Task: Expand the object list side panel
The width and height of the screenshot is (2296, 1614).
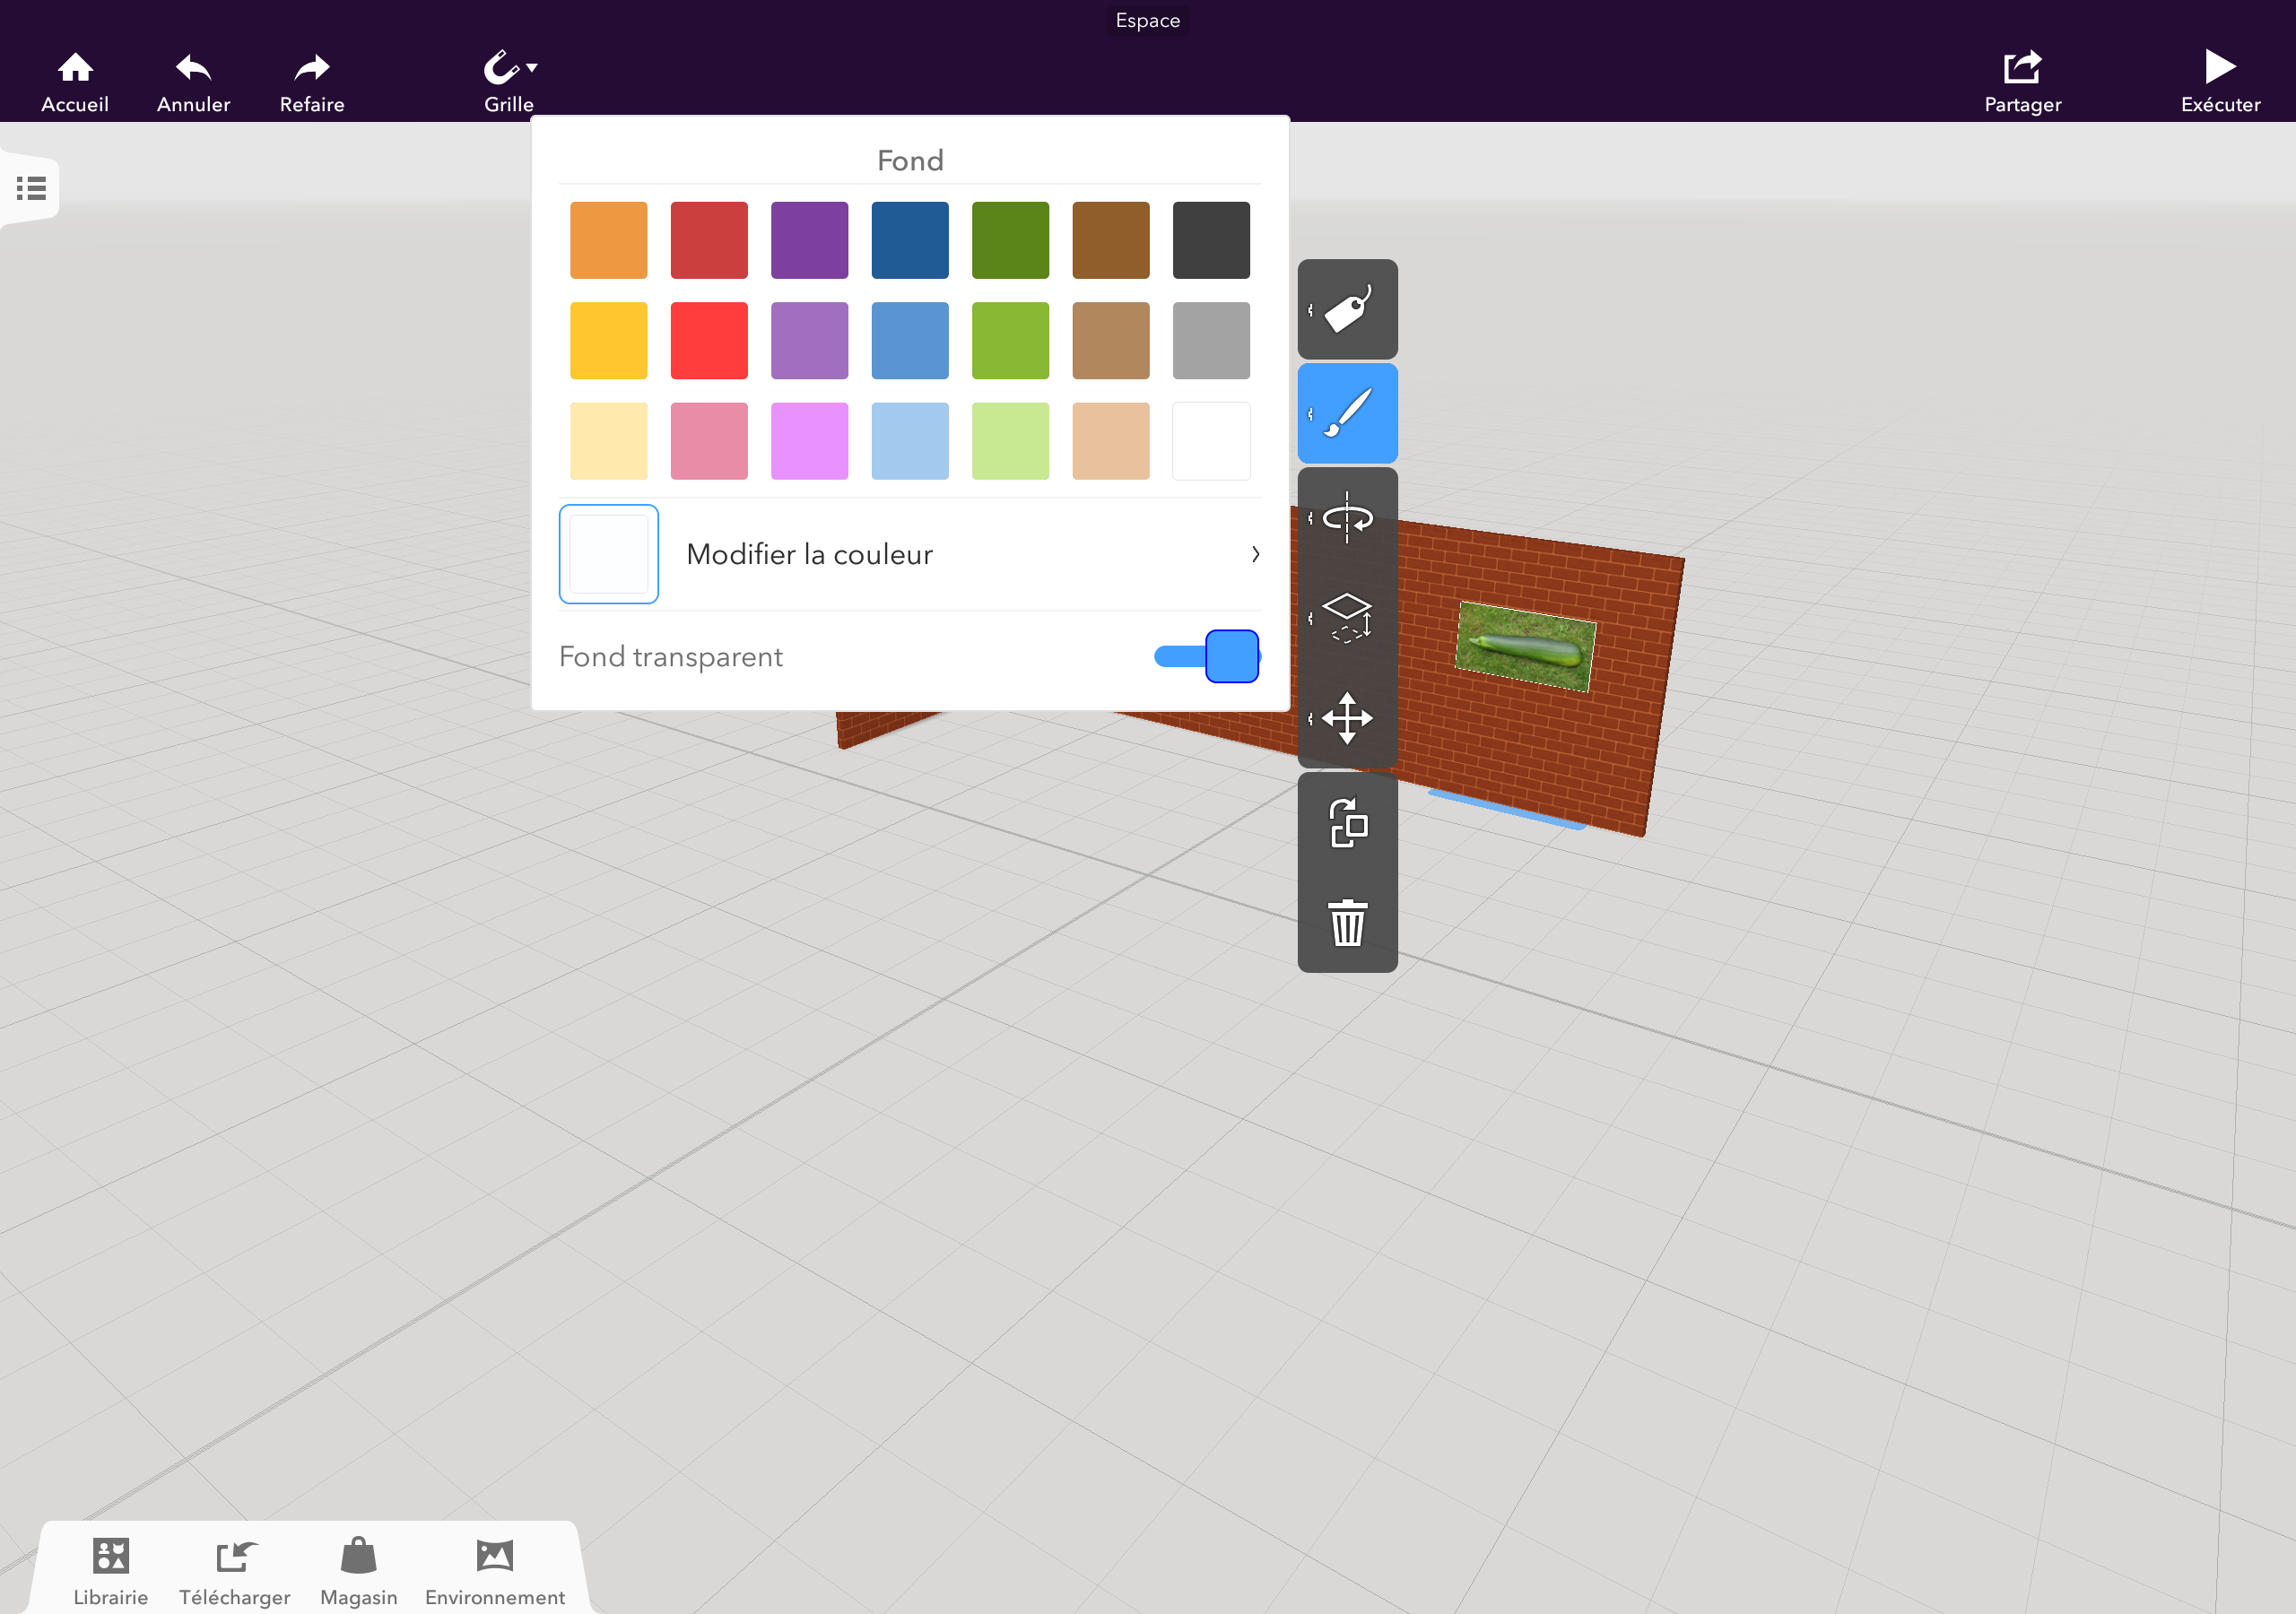Action: pos(31,188)
